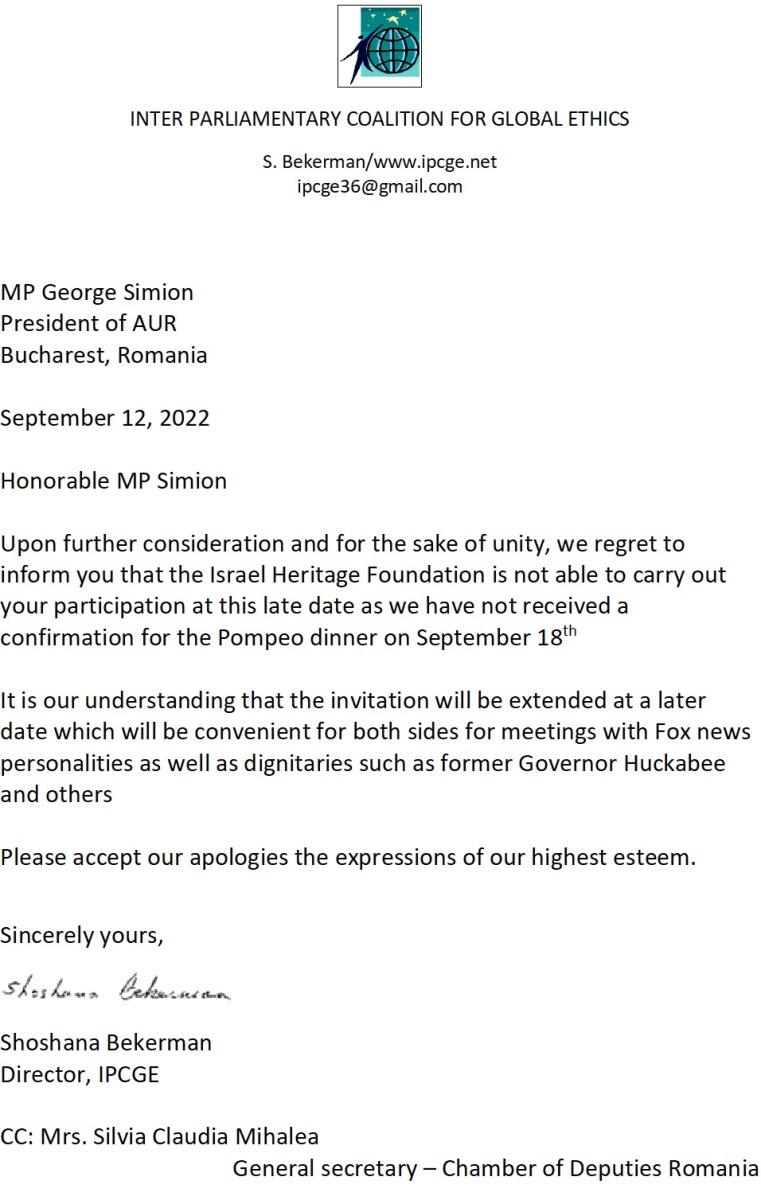Image resolution: width=761 pixels, height=1200 pixels.
Task: Click the General secretary Chamber of Deputies line
Action: tap(496, 1168)
